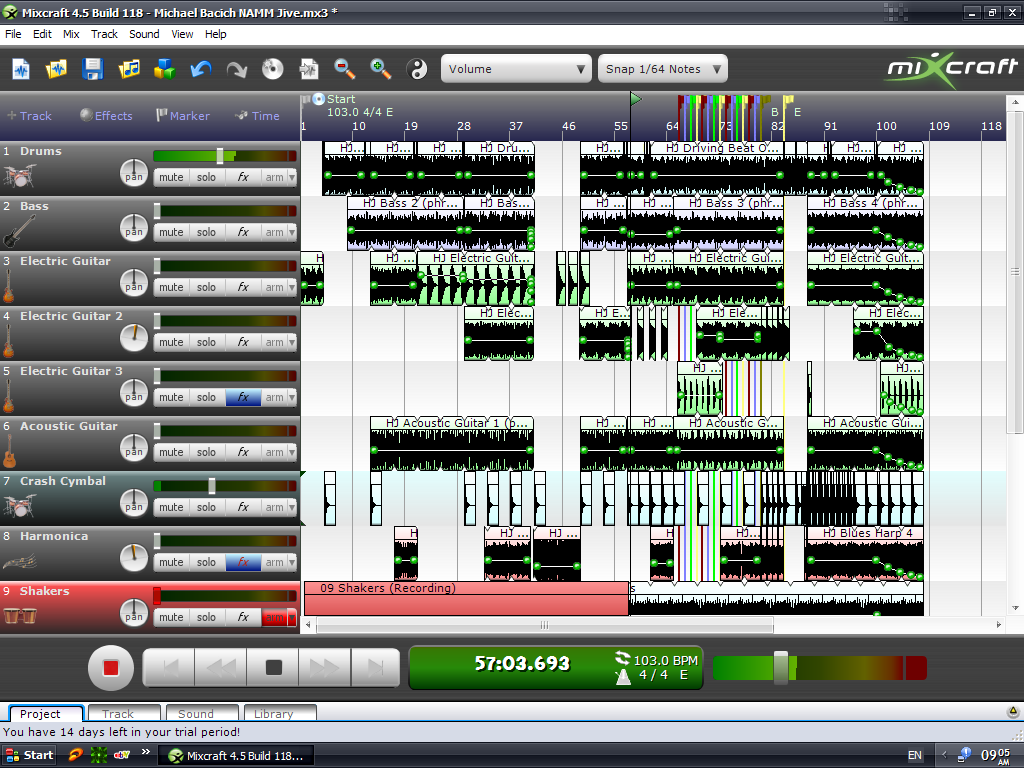
Task: Mute the Drums track
Action: pos(171,177)
